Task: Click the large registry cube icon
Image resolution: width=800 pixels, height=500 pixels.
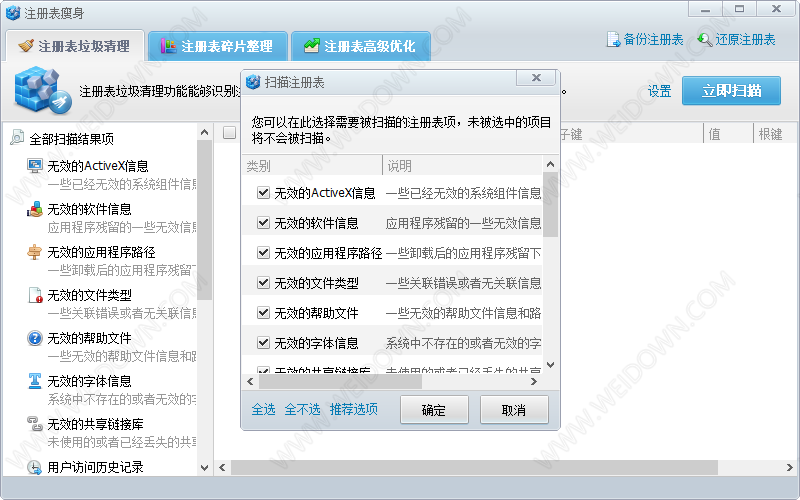Action: [42, 90]
